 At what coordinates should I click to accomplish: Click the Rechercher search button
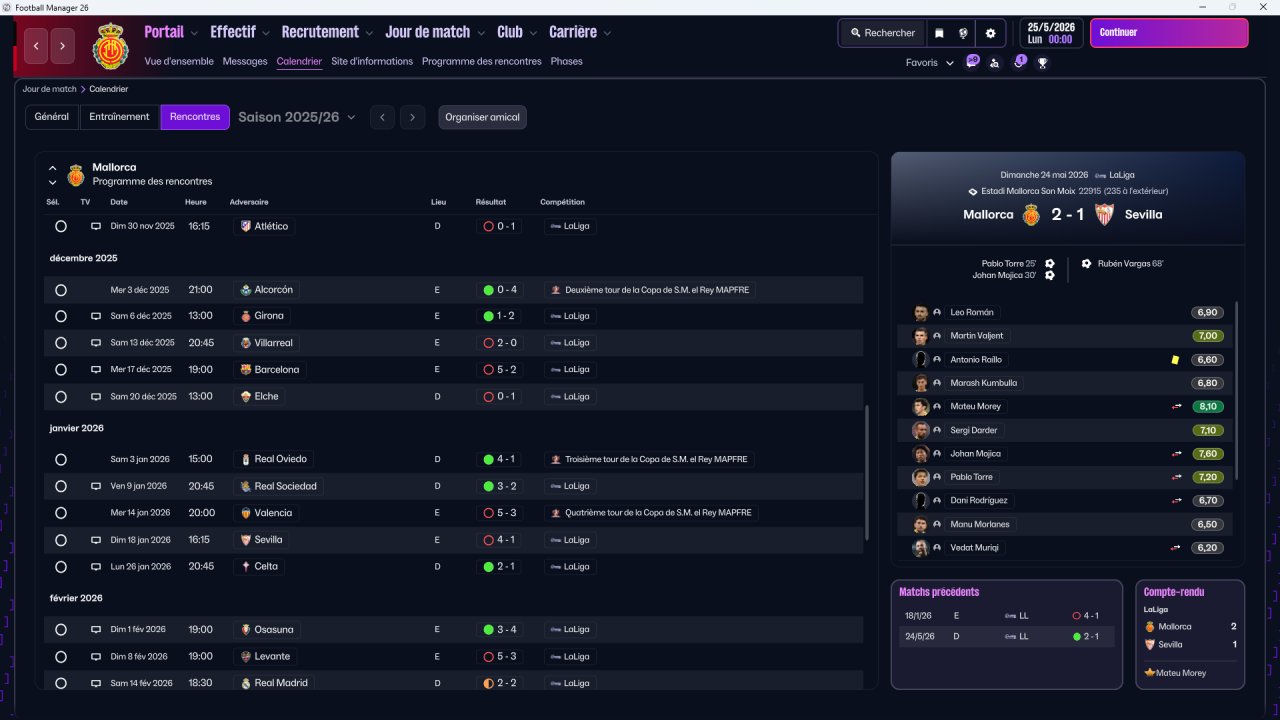pyautogui.click(x=883, y=33)
